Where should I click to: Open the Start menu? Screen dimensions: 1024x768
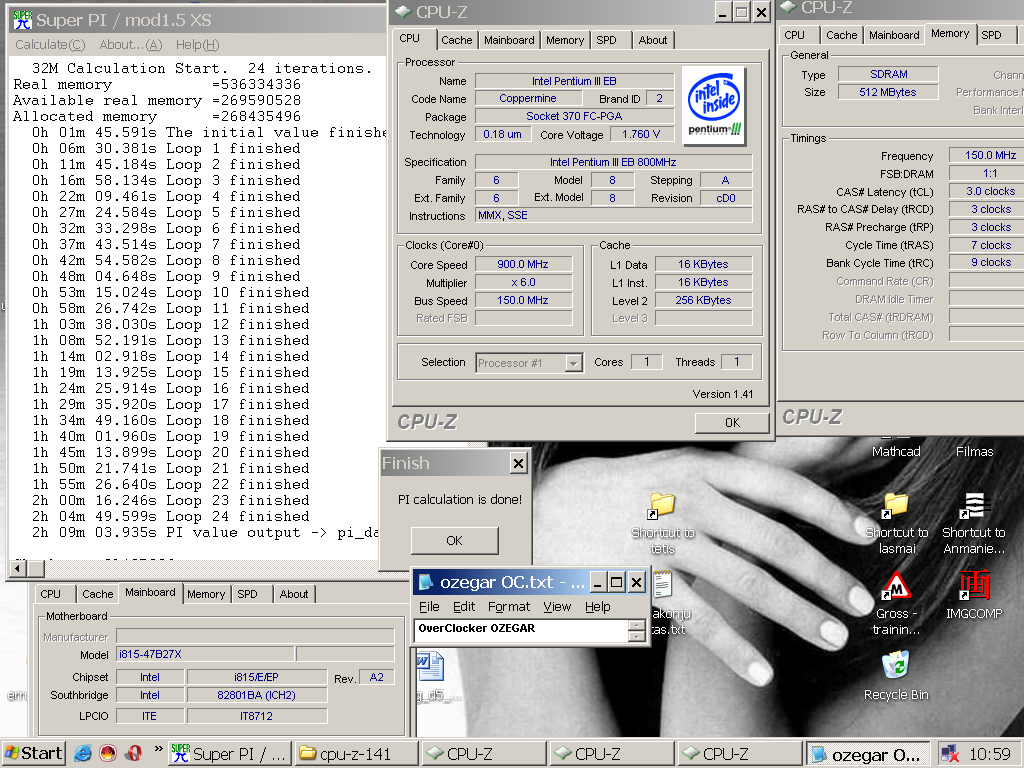pos(33,753)
